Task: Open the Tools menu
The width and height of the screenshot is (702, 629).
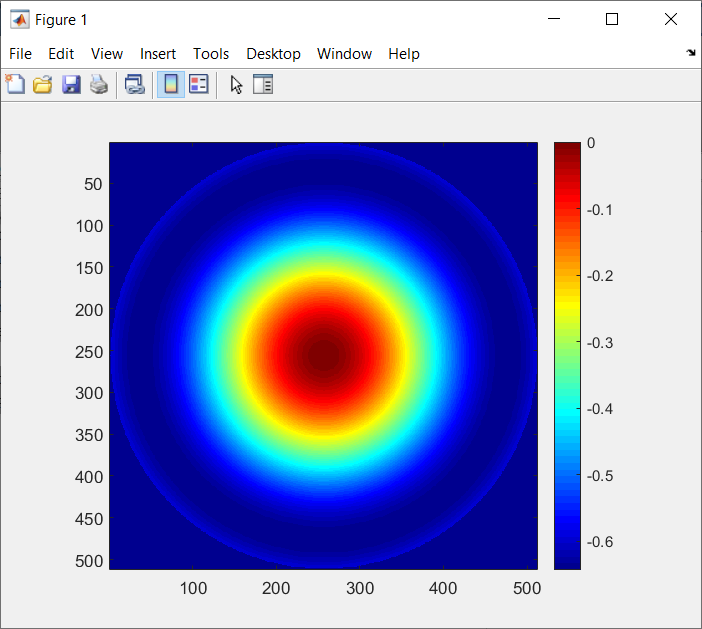Action: 211,54
